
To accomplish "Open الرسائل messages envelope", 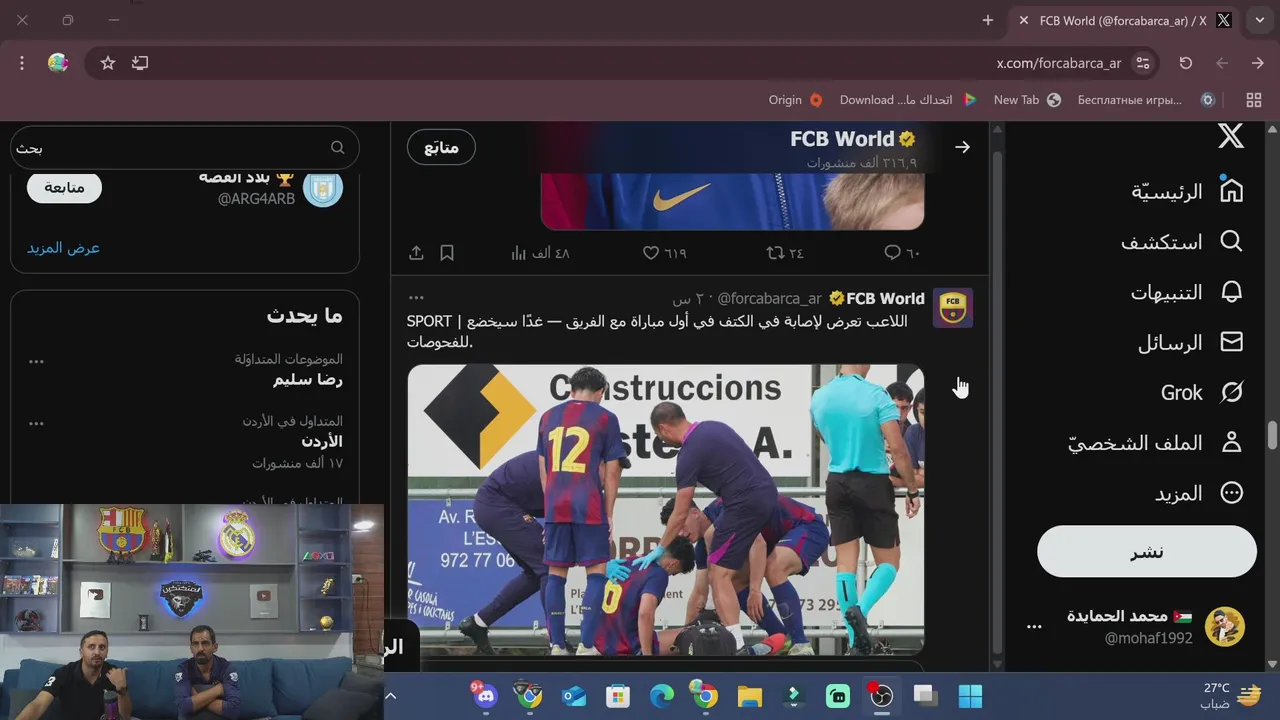I will pos(1231,342).
